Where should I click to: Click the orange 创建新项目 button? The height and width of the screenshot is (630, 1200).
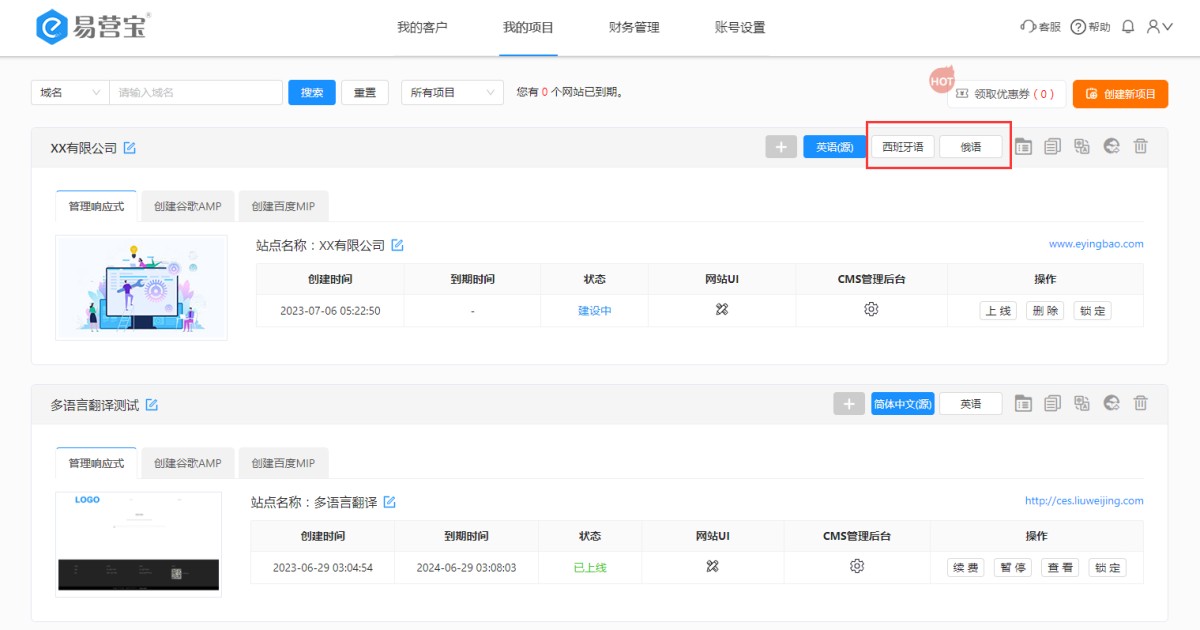coord(1120,94)
